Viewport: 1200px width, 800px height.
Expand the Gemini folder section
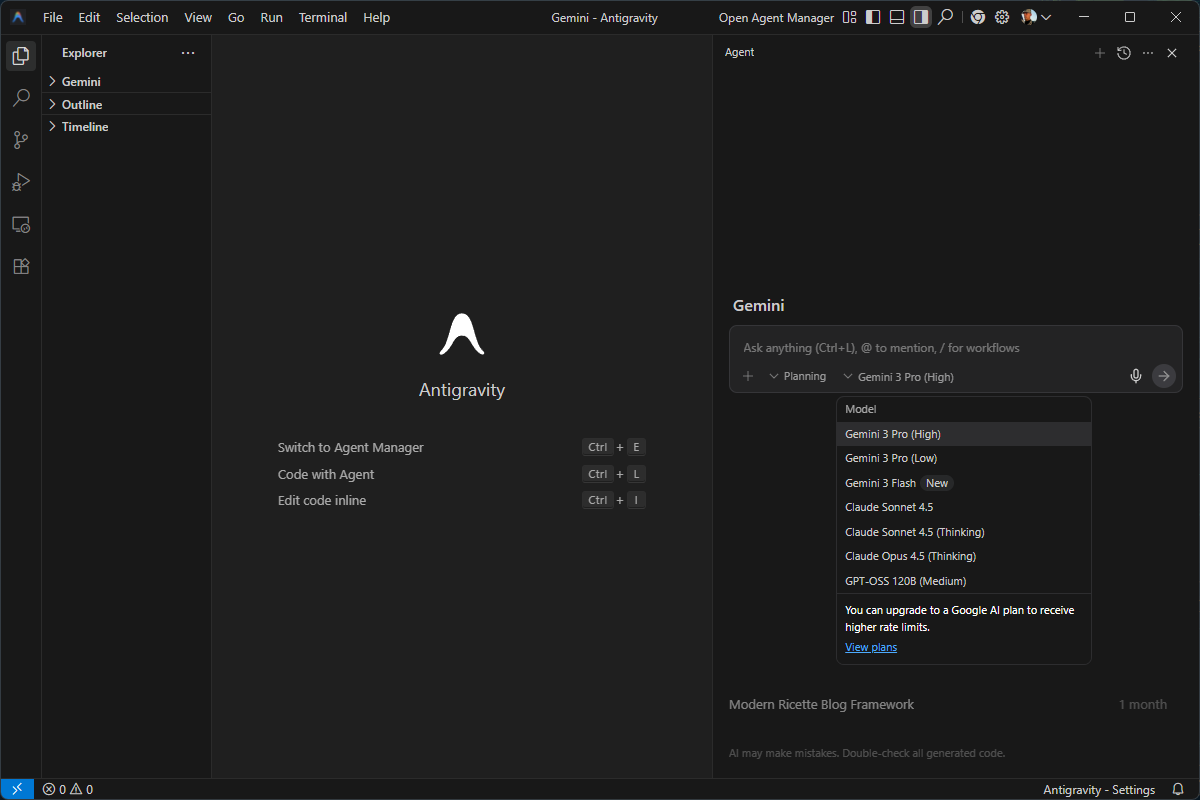(x=127, y=82)
